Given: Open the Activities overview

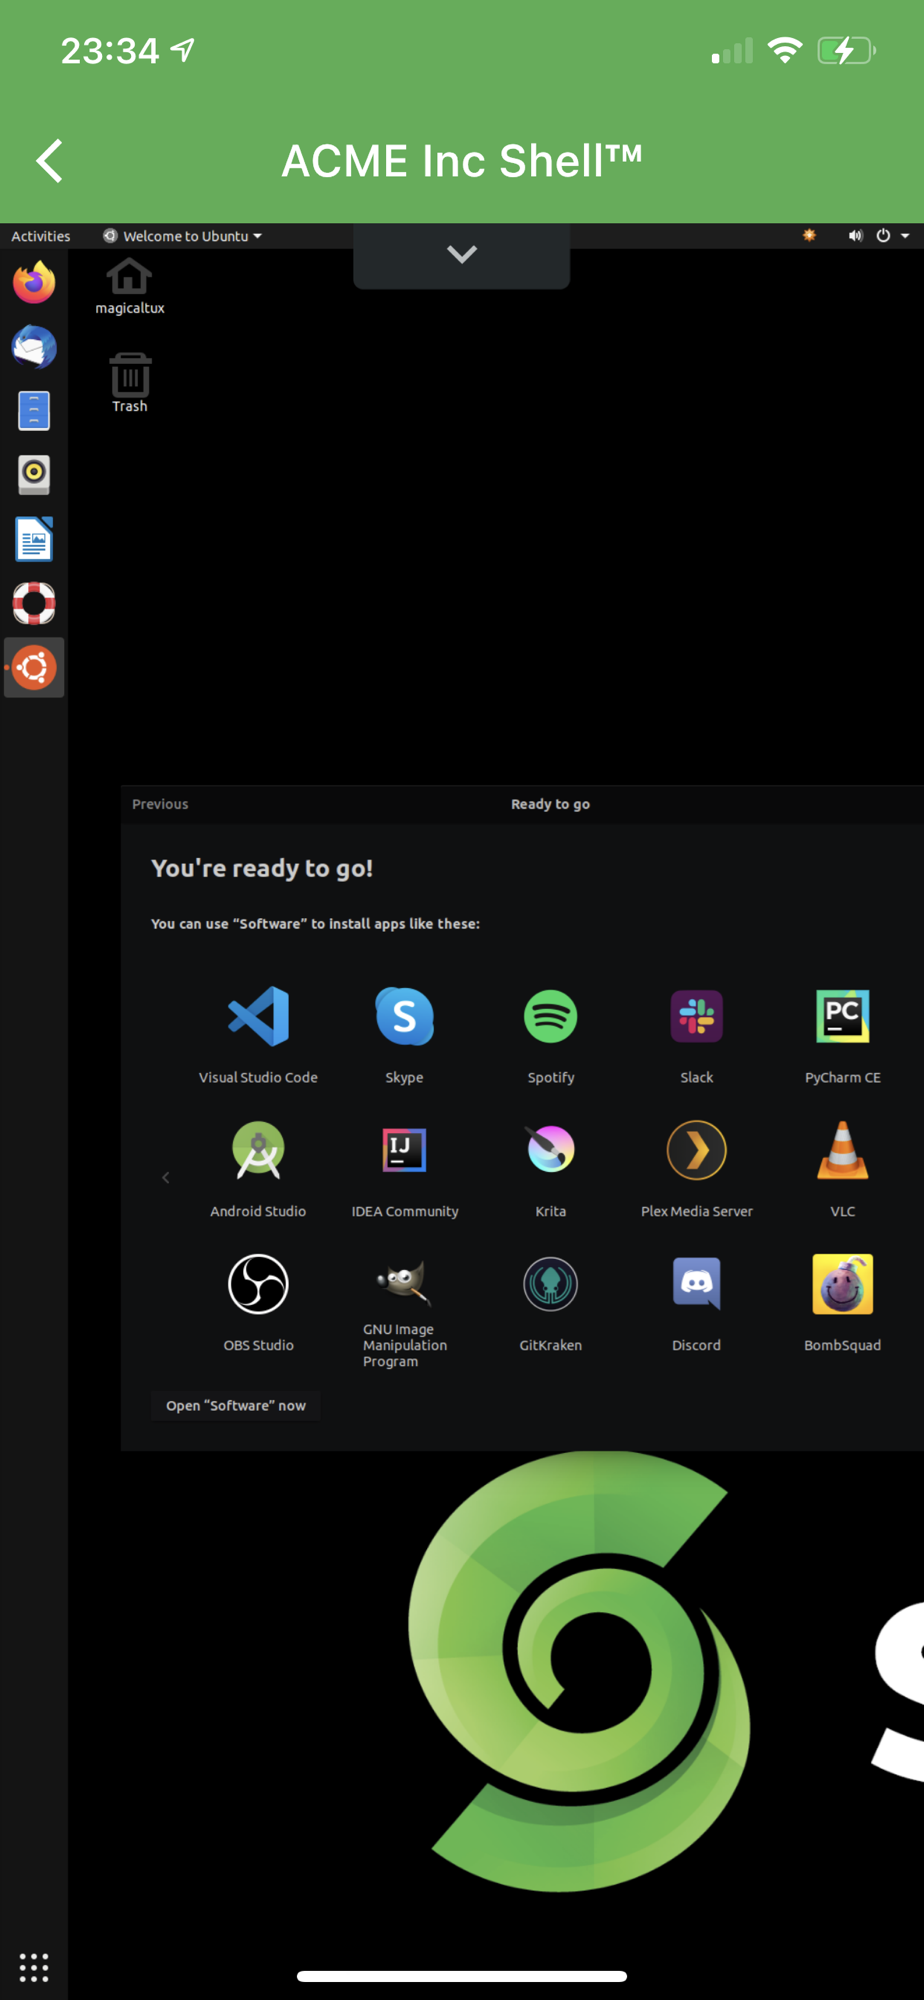Looking at the screenshot, I should 41,236.
